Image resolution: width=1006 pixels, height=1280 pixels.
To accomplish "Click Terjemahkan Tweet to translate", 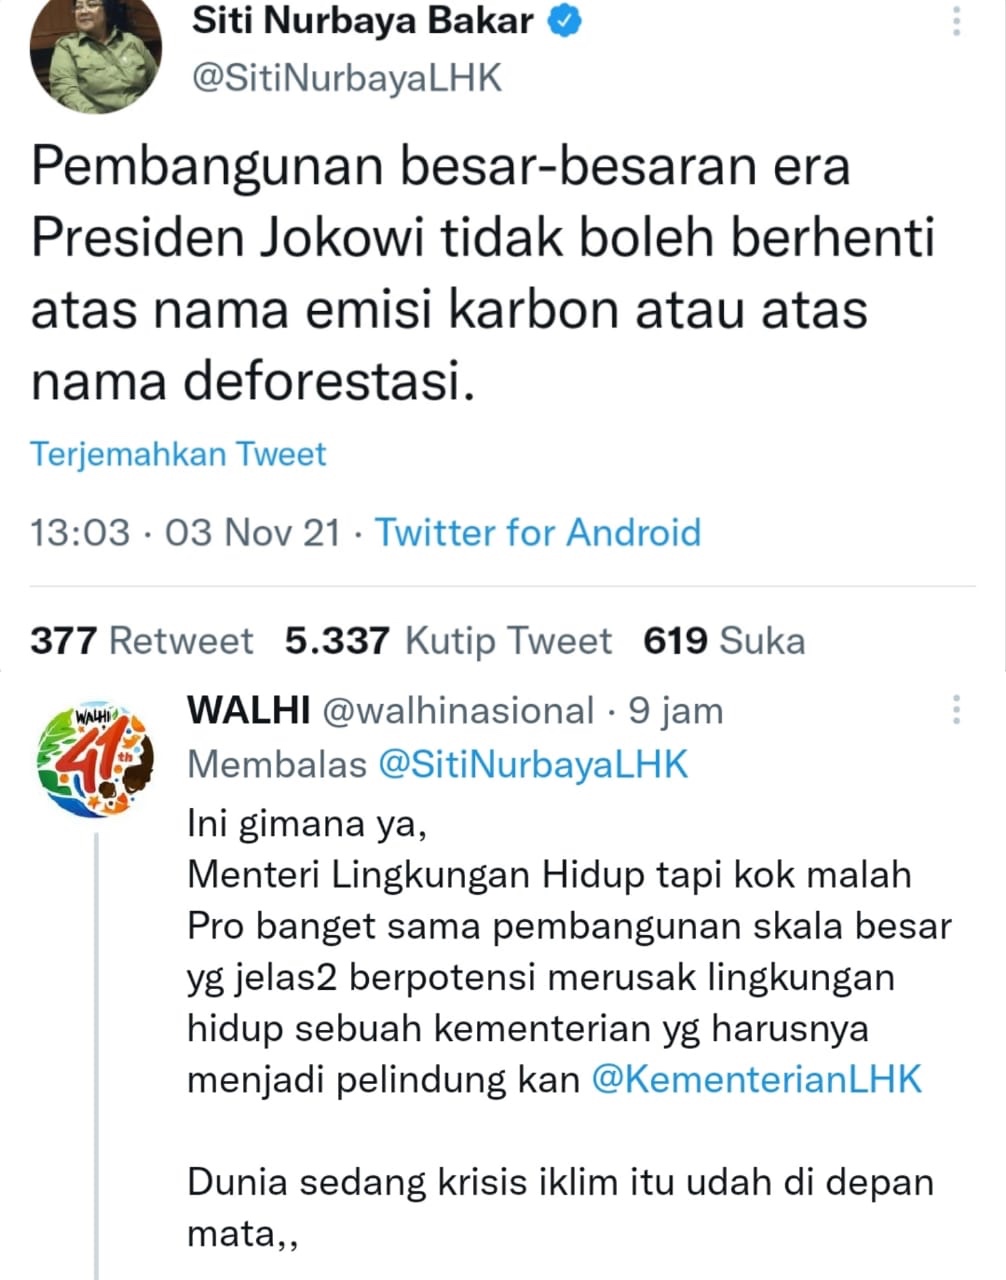I will pos(179,454).
